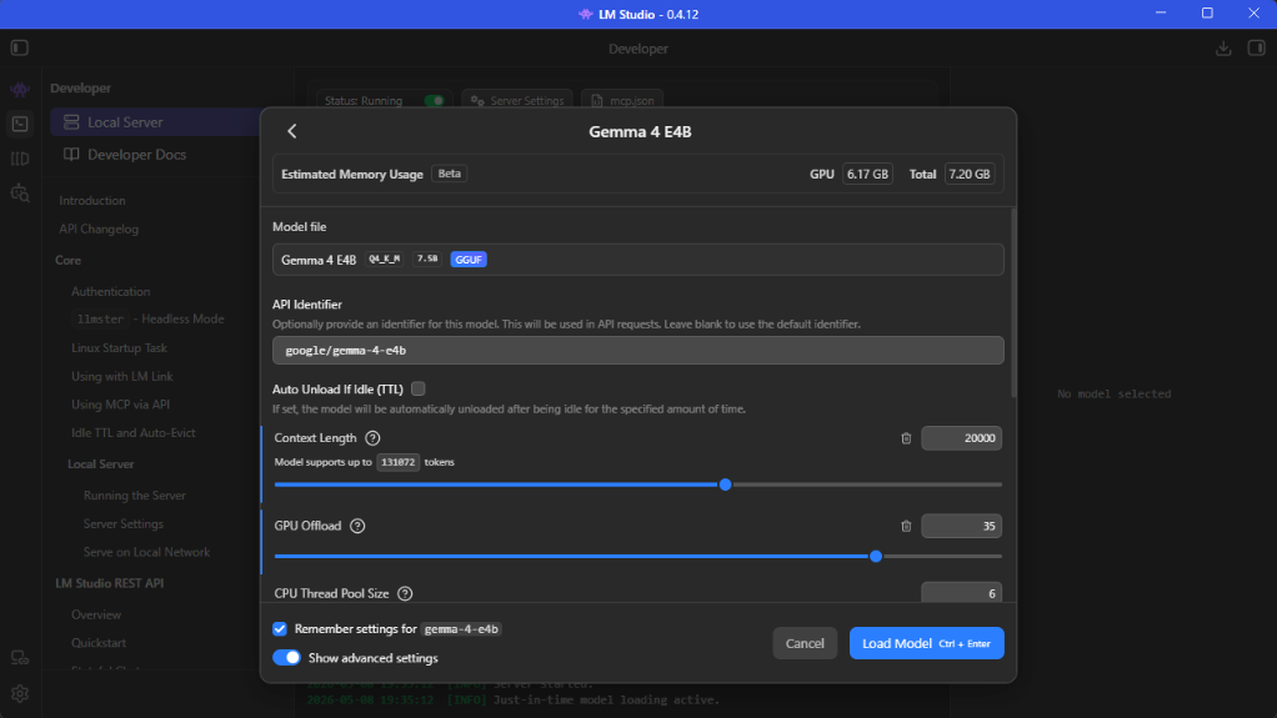This screenshot has width=1277, height=718.
Task: Click the Core section heading in the docs list
Action: click(68, 260)
